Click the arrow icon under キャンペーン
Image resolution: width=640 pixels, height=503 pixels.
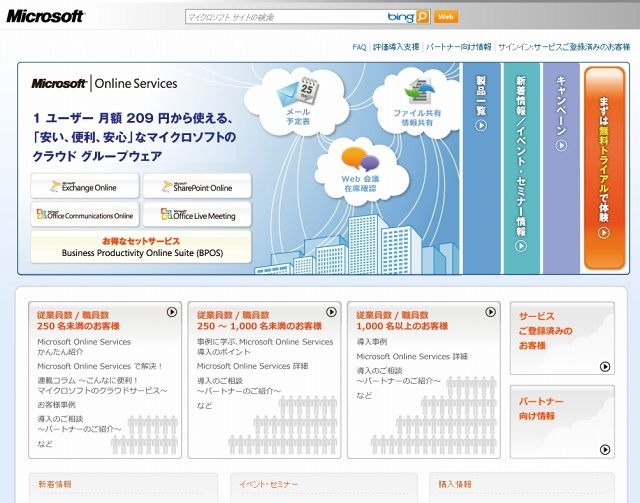pyautogui.click(x=561, y=145)
